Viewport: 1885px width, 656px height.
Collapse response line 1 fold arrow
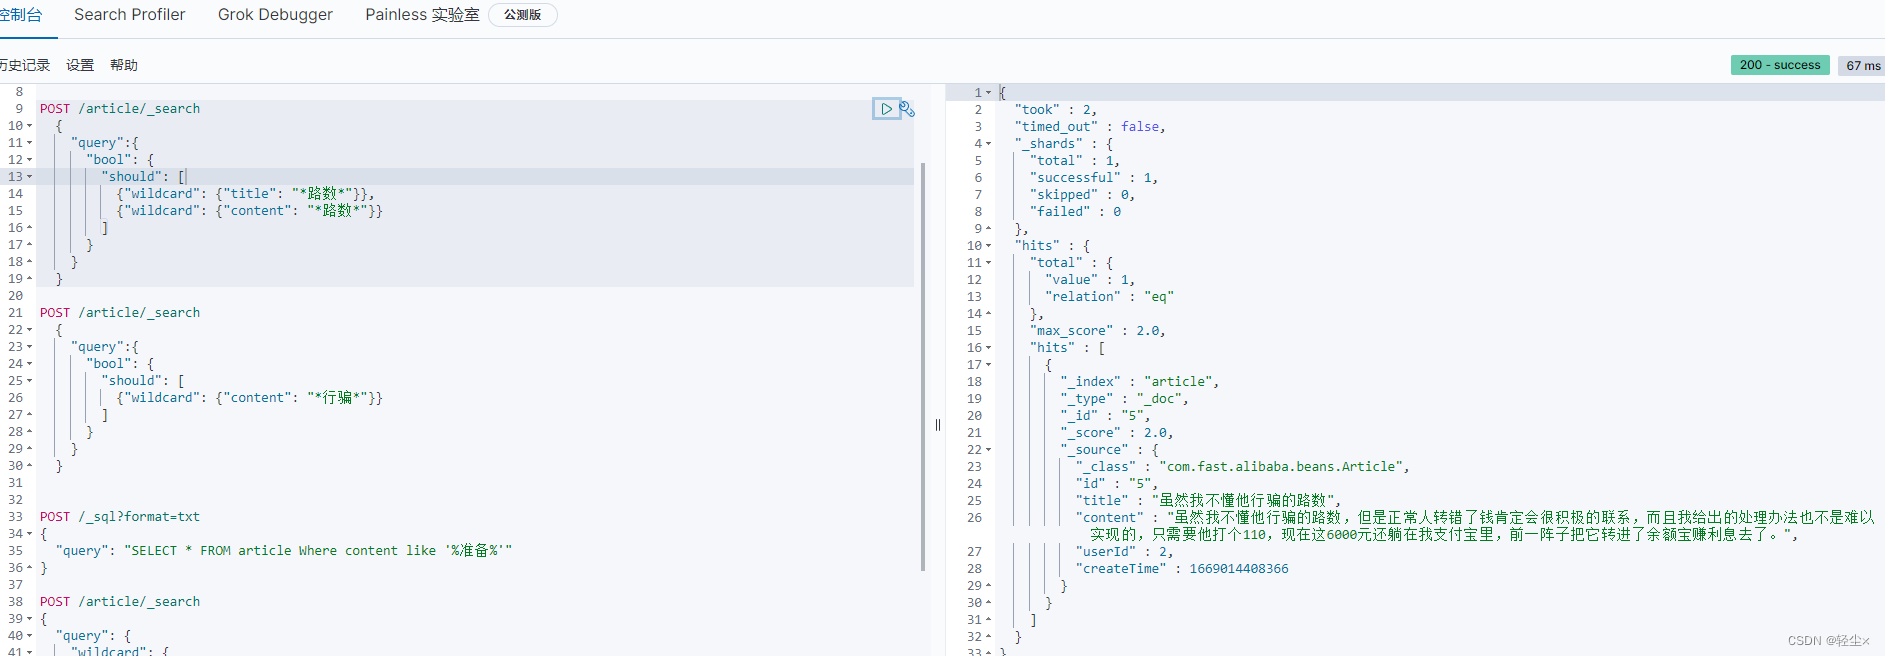point(989,93)
